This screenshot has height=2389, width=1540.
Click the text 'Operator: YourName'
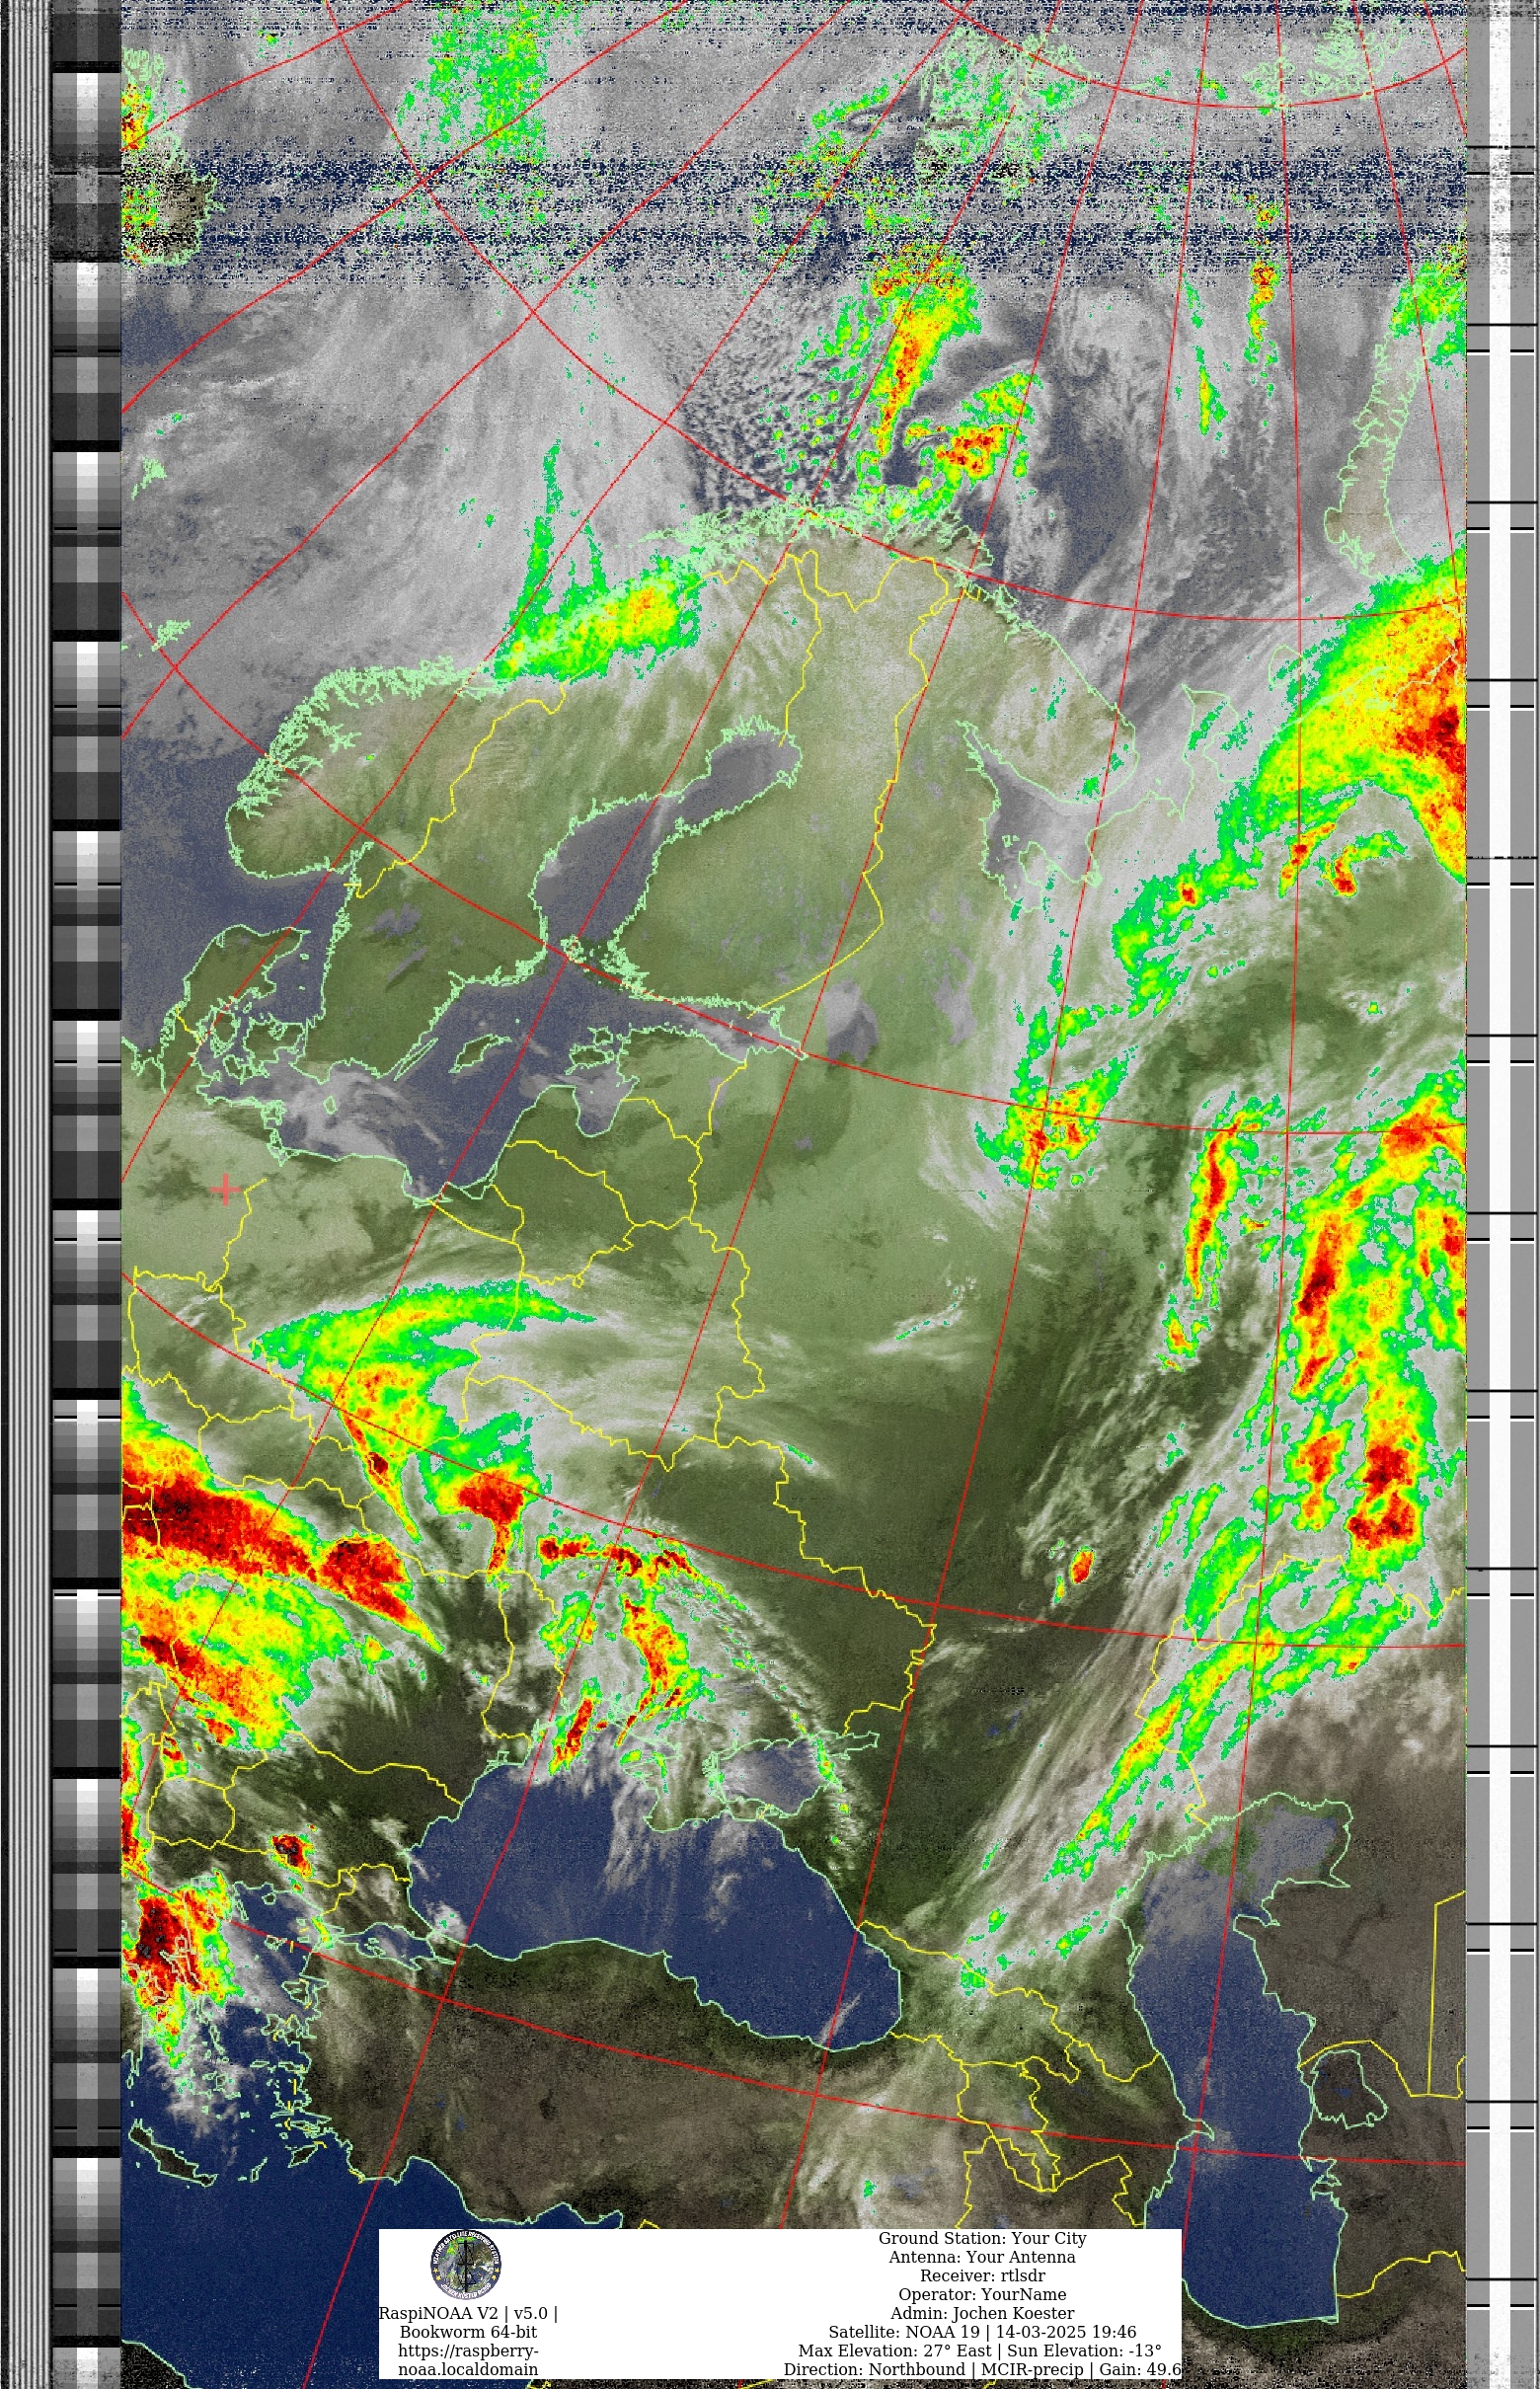point(982,2294)
